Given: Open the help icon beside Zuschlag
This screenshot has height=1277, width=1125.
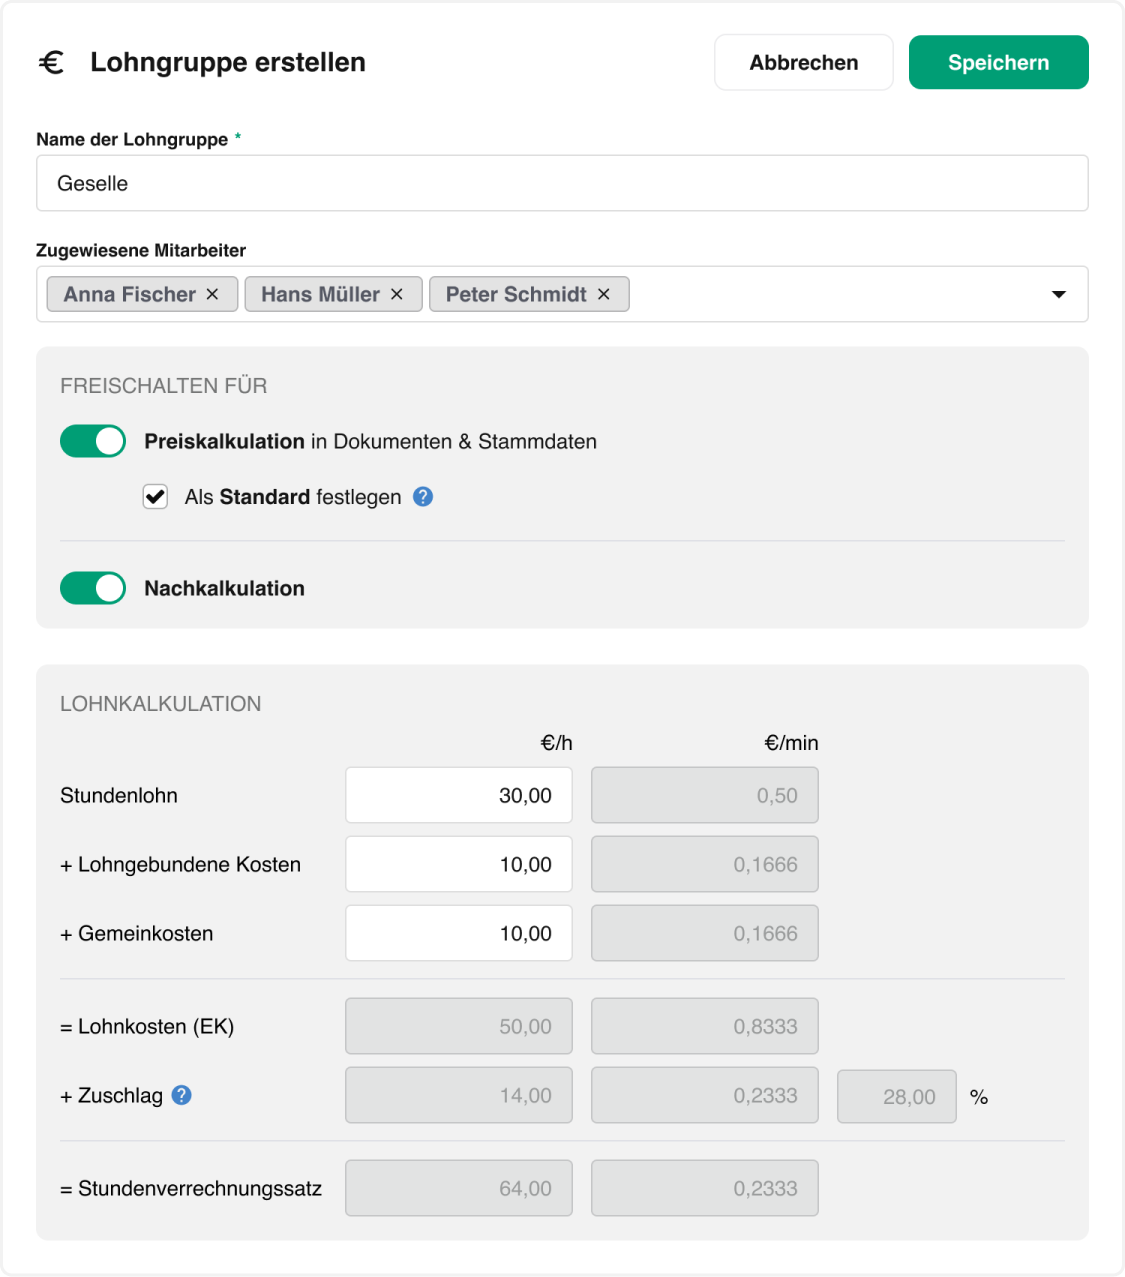Looking at the screenshot, I should pos(181,1095).
